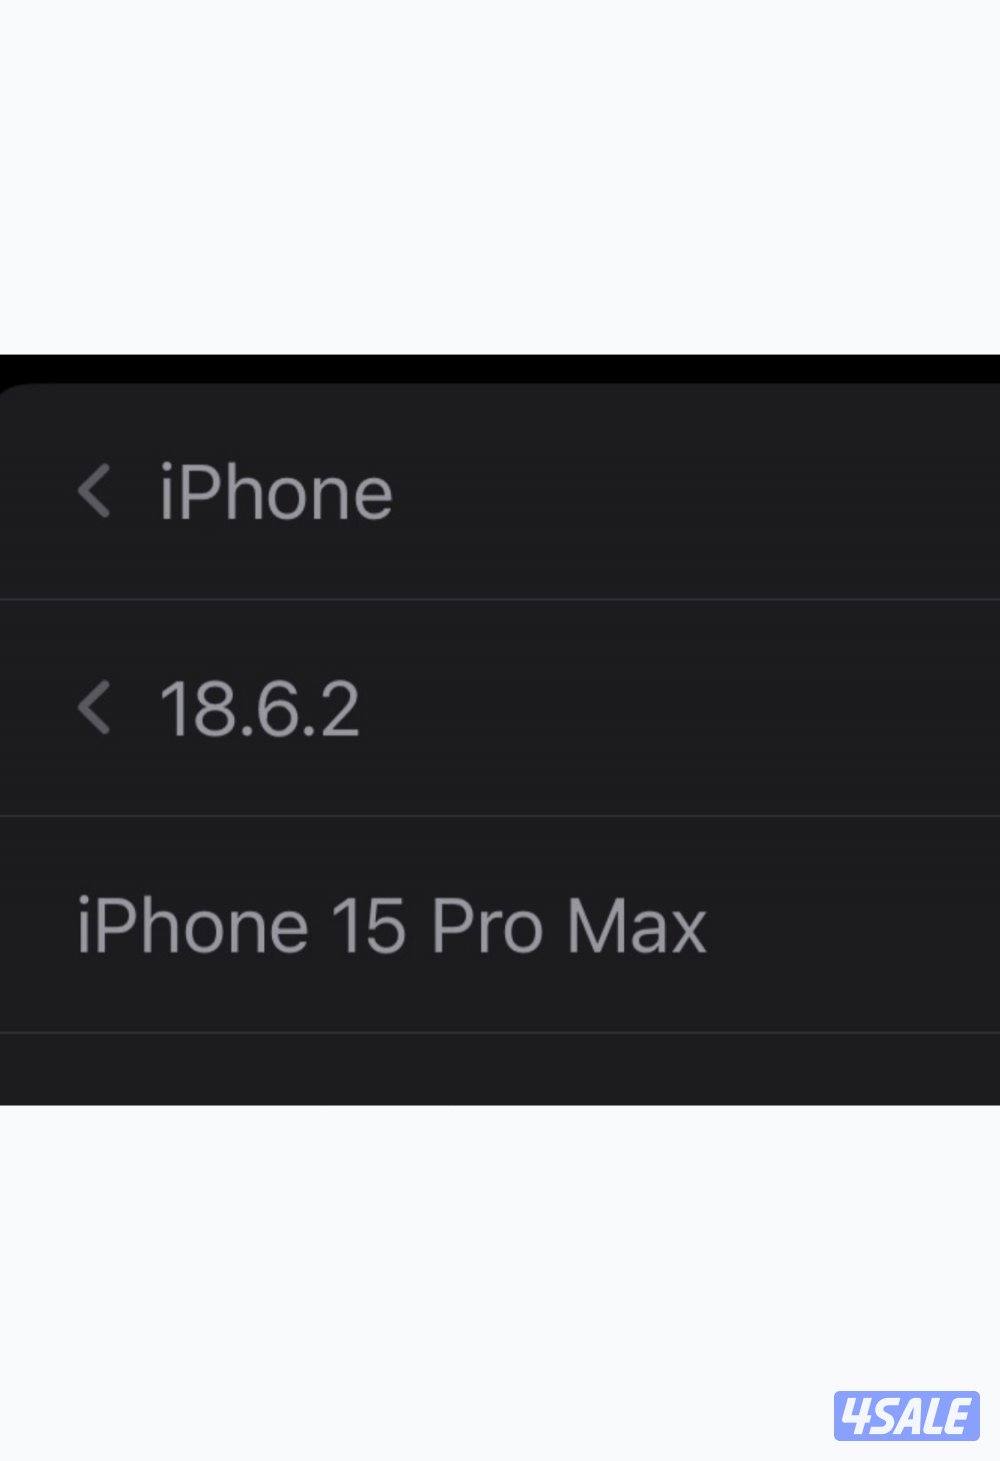Open the iPhone name row

(x=600, y=493)
